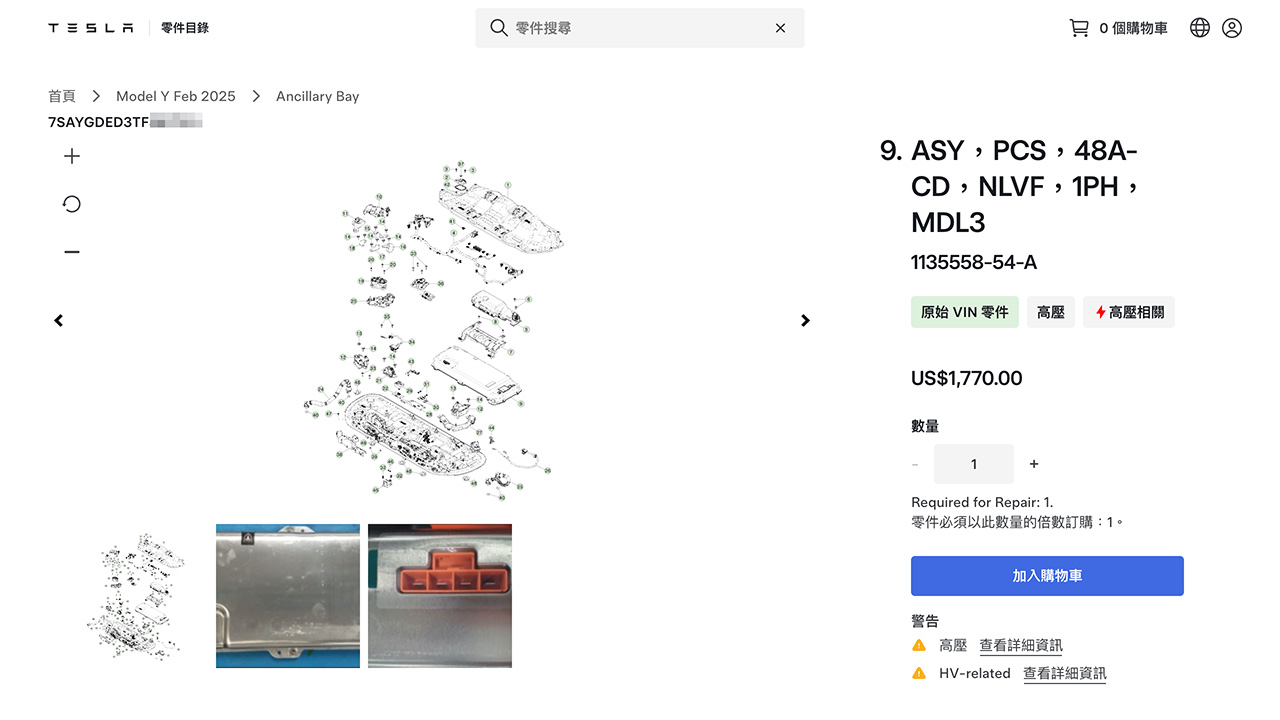This screenshot has height=720, width=1280.
Task: Click 加入購物車 add to cart button
Action: pos(1047,576)
